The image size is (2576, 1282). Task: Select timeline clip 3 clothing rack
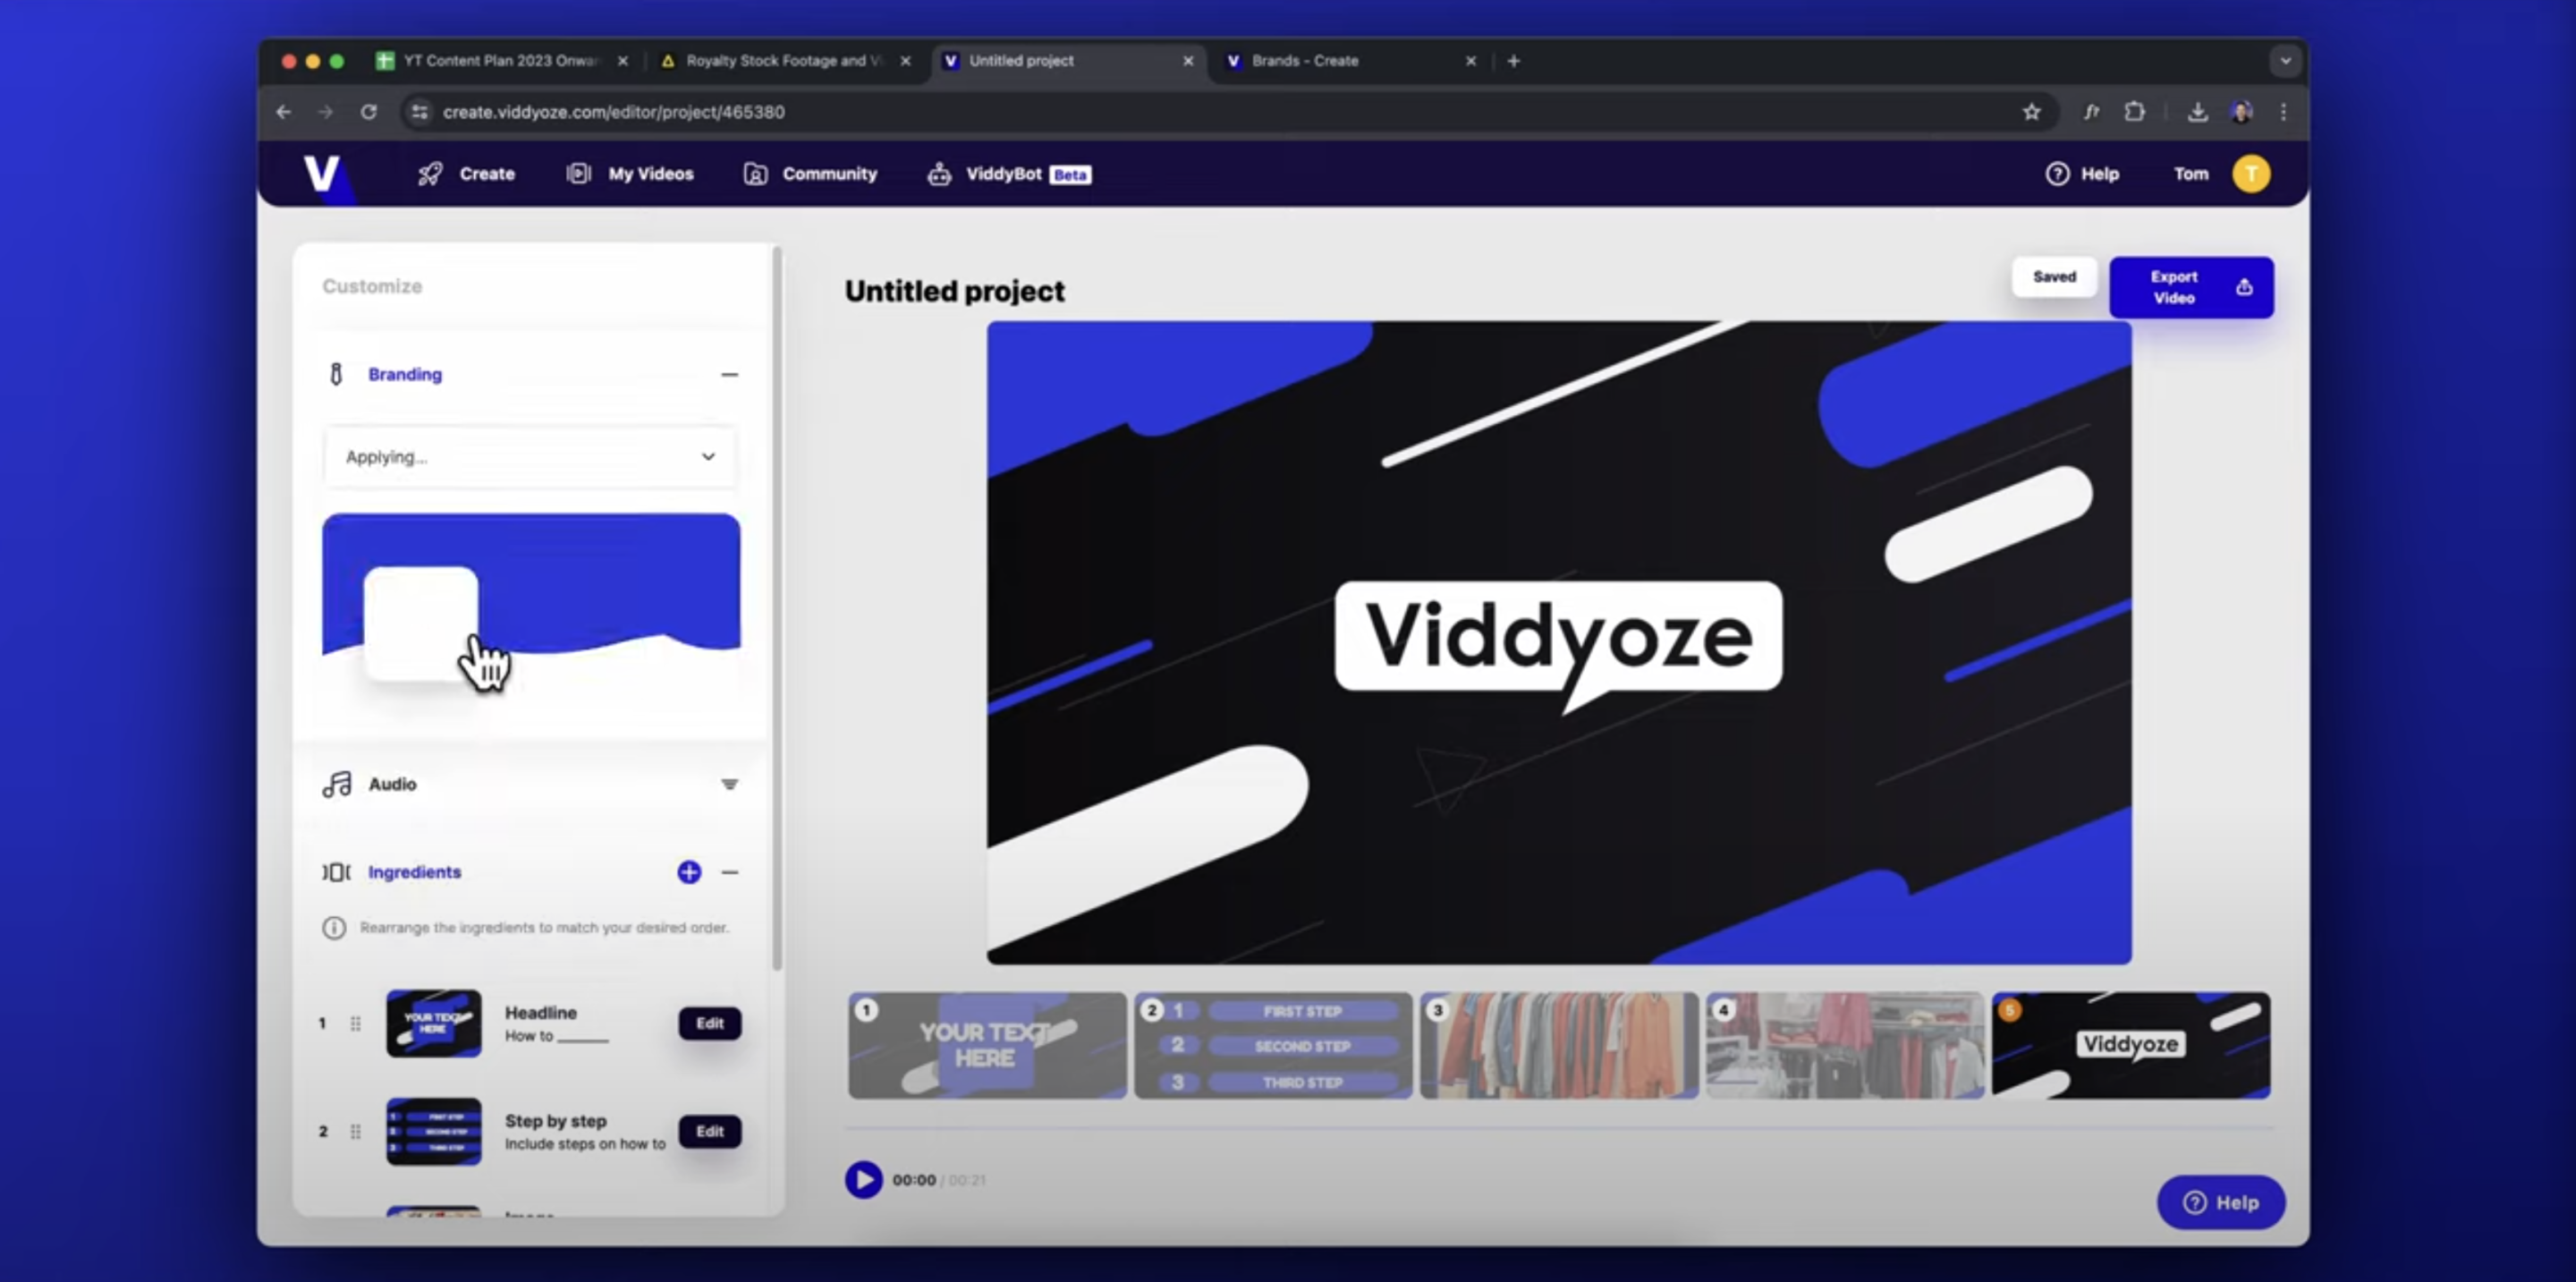[1559, 1045]
